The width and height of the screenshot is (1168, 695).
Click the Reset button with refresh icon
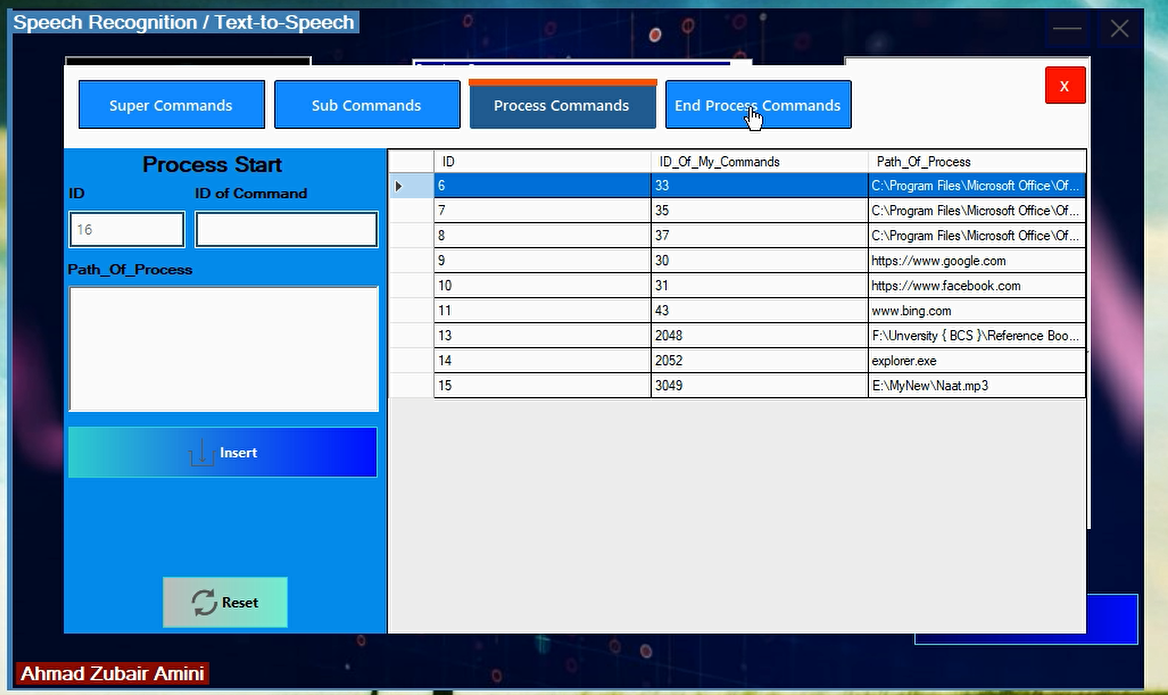click(225, 602)
